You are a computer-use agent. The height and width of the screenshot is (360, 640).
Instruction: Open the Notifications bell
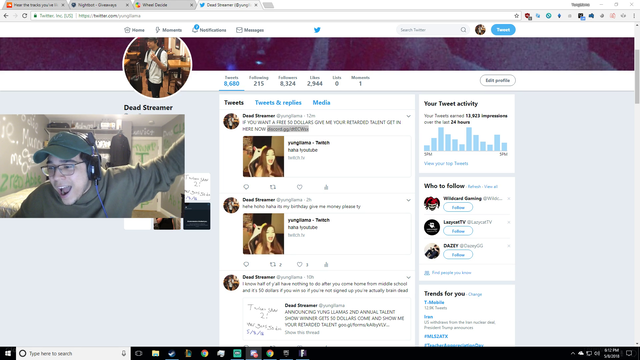209,30
